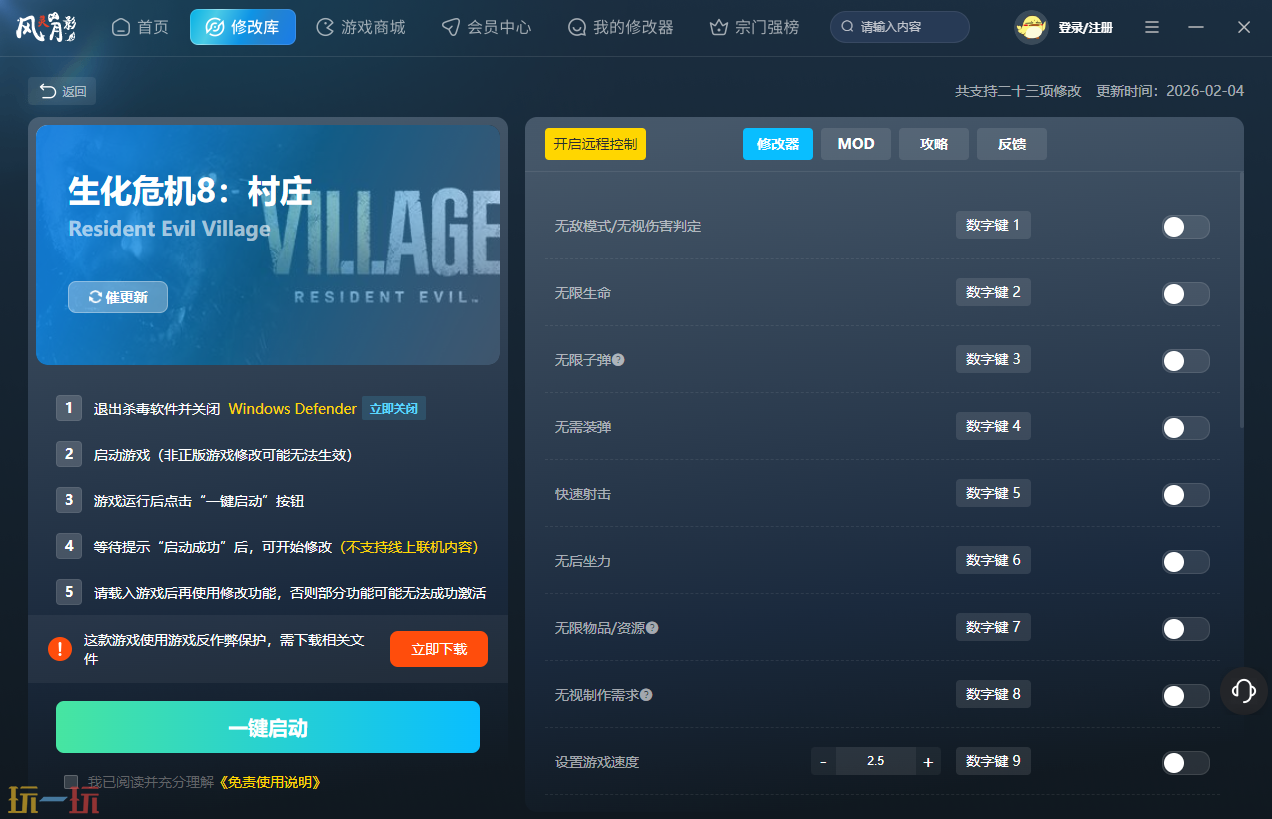Click the 共支持二十三项修改 text

click(x=1018, y=91)
